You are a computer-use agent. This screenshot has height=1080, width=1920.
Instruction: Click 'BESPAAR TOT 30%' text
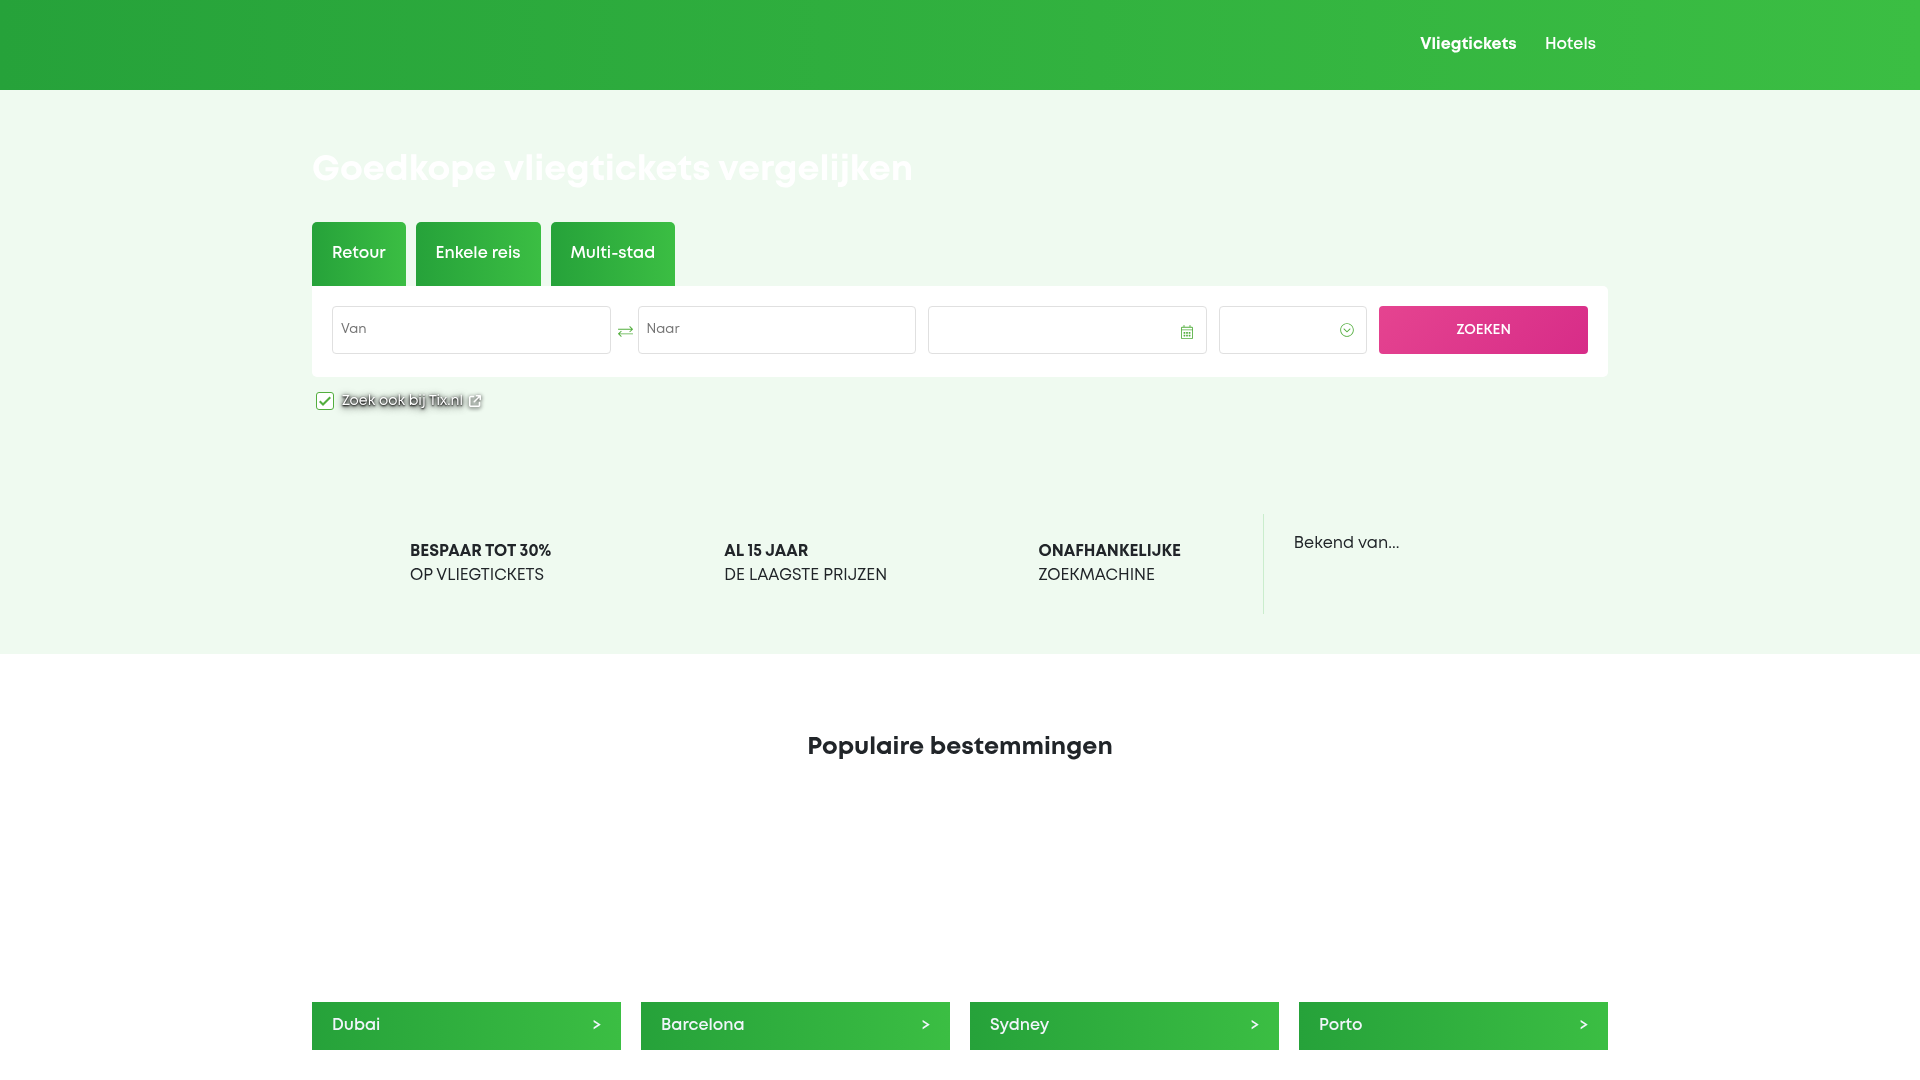pos(480,551)
